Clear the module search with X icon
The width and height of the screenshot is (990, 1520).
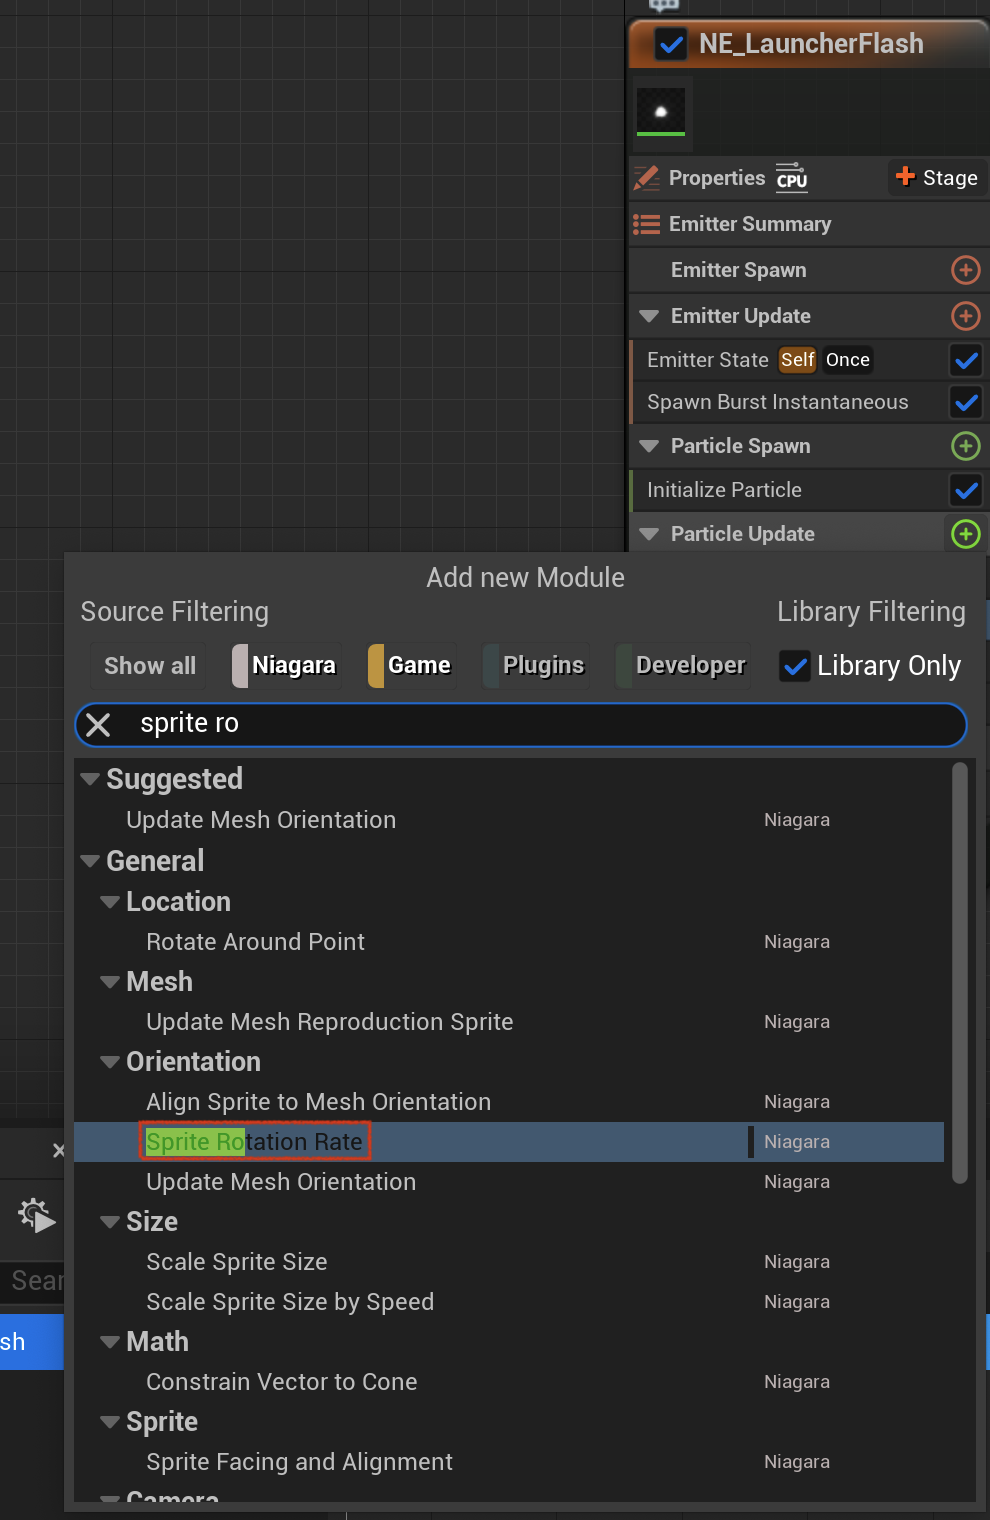click(x=98, y=724)
